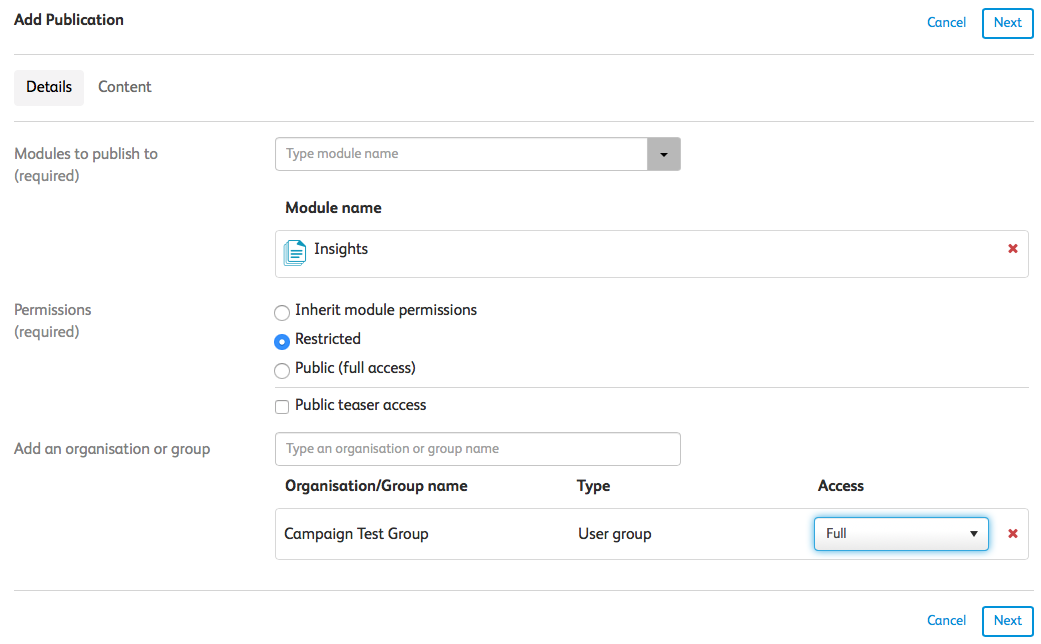Click the Public teaser access label
1041x644 pixels.
tap(360, 405)
